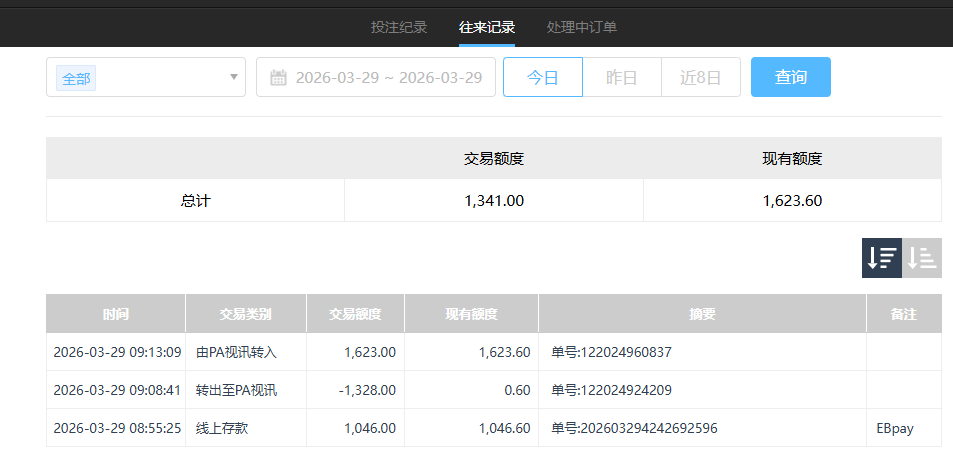
Task: Open the date range 2026-03-29 input
Action: coord(388,78)
